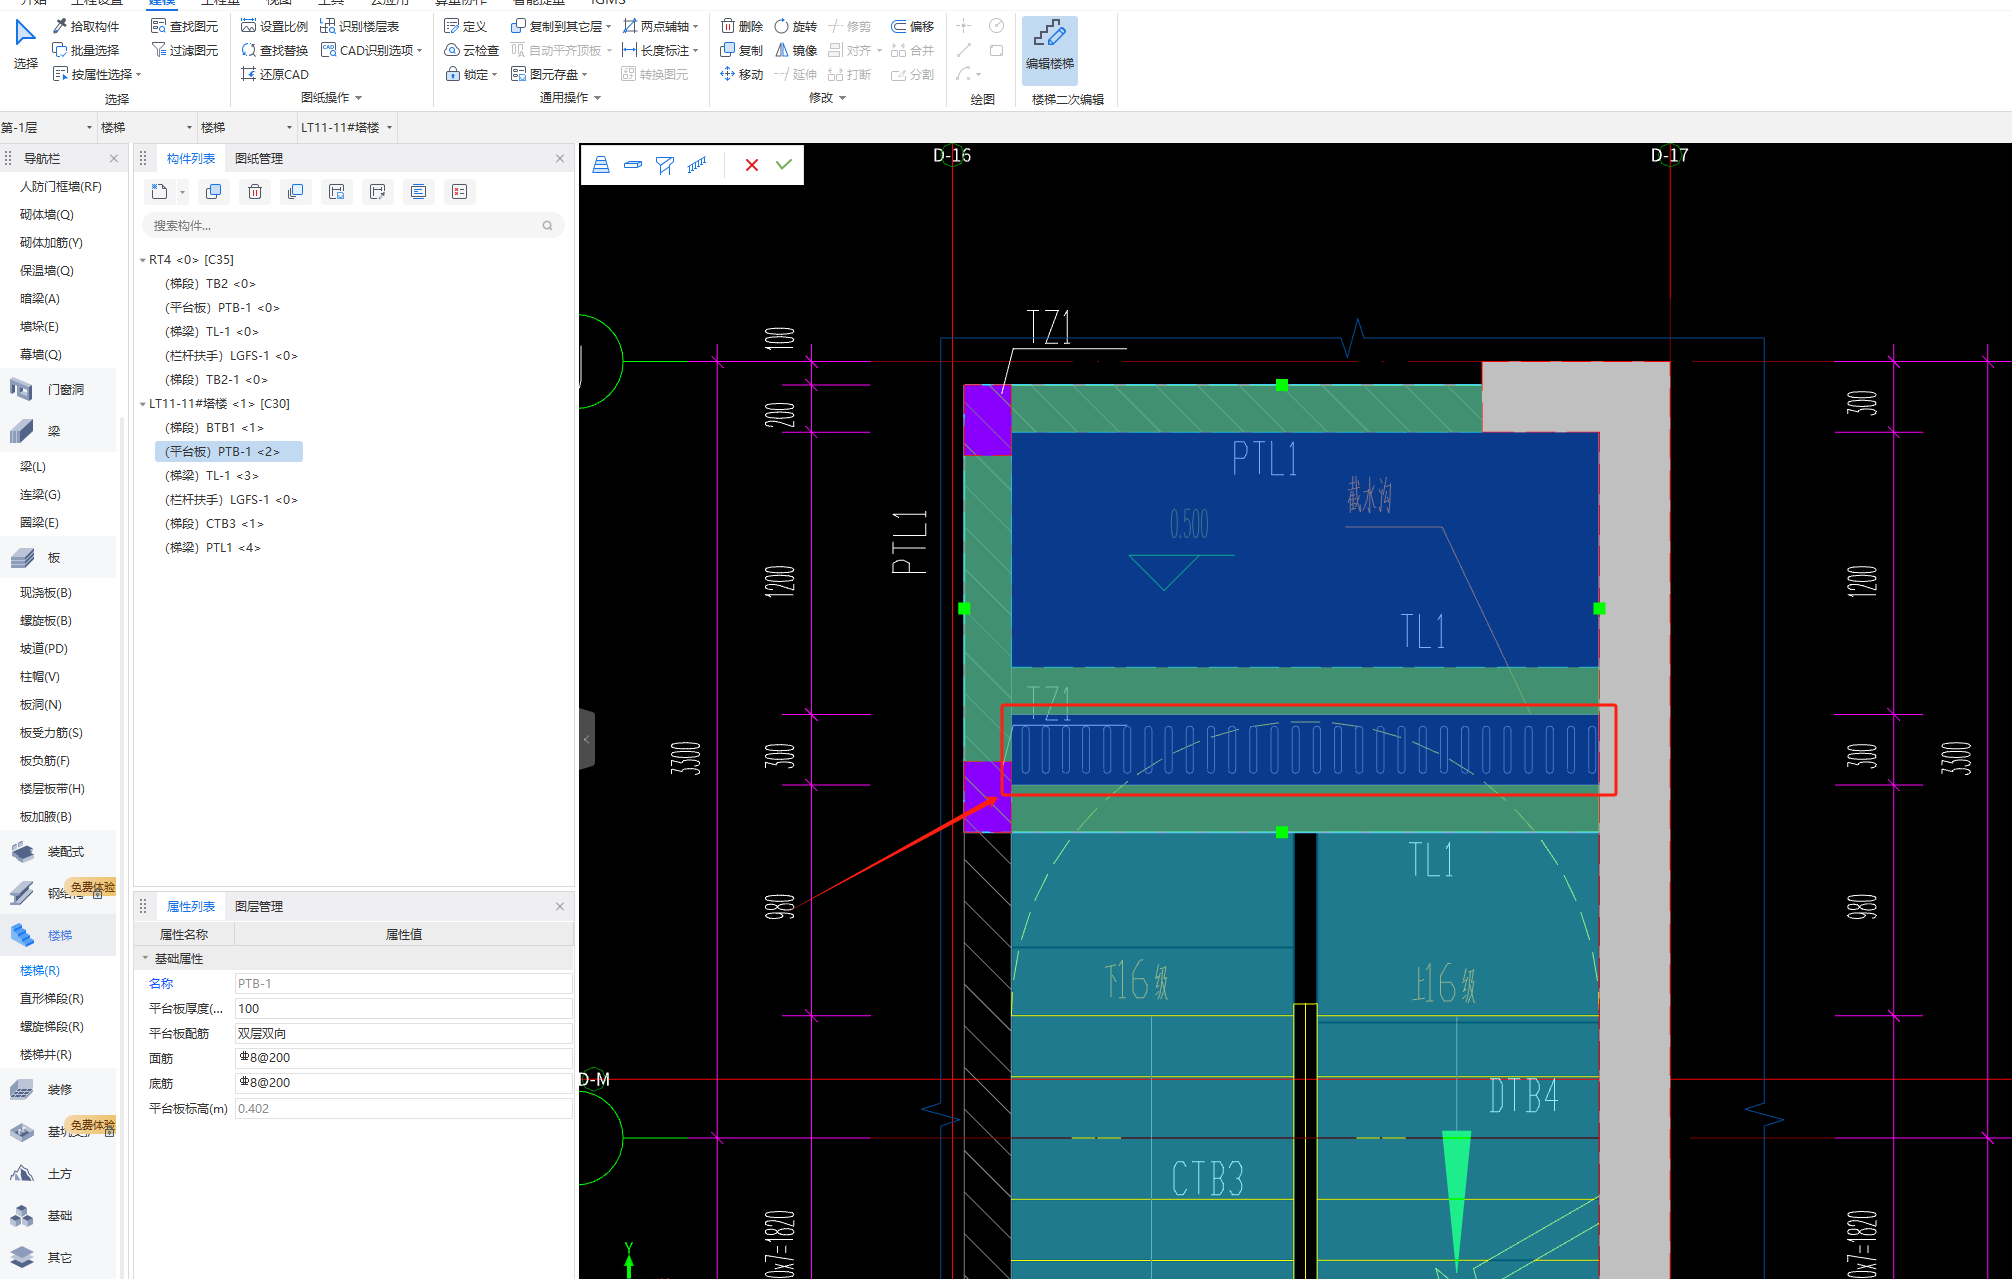Click the 楼梯 stair category icon in the navigation bar
2012x1279 pixels.
click(22, 935)
